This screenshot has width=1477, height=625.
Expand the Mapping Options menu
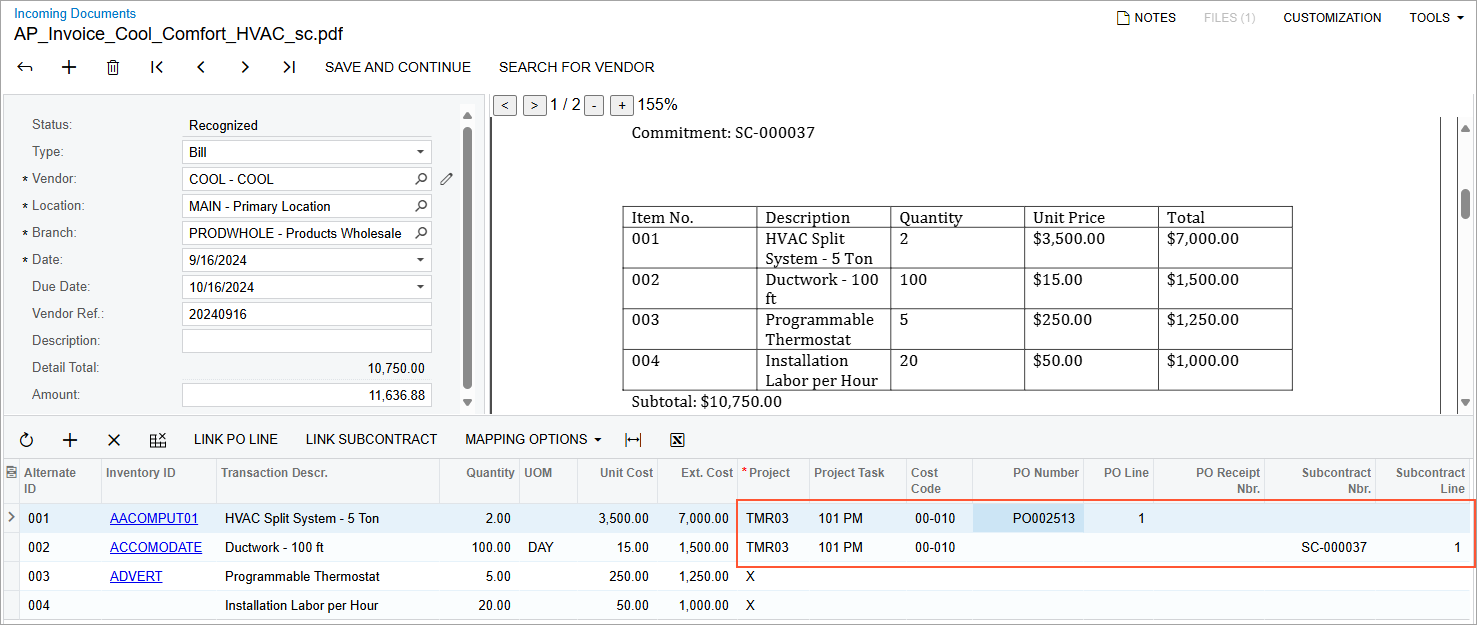pos(533,440)
